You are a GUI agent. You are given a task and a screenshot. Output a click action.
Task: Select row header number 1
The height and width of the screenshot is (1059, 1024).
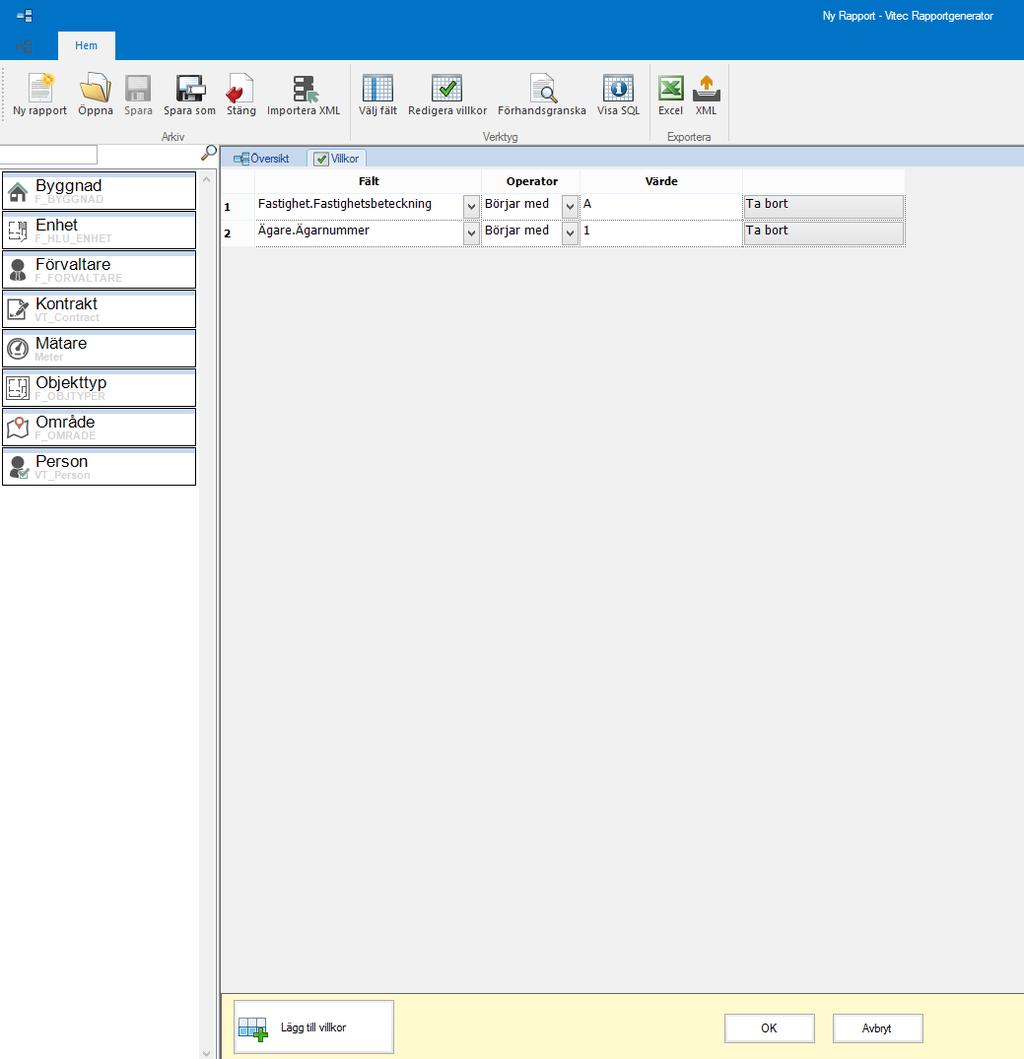(238, 207)
